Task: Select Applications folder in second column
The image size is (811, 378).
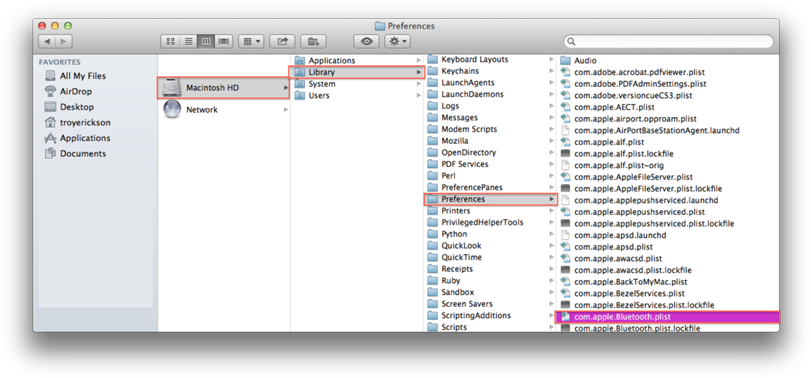Action: 357,61
